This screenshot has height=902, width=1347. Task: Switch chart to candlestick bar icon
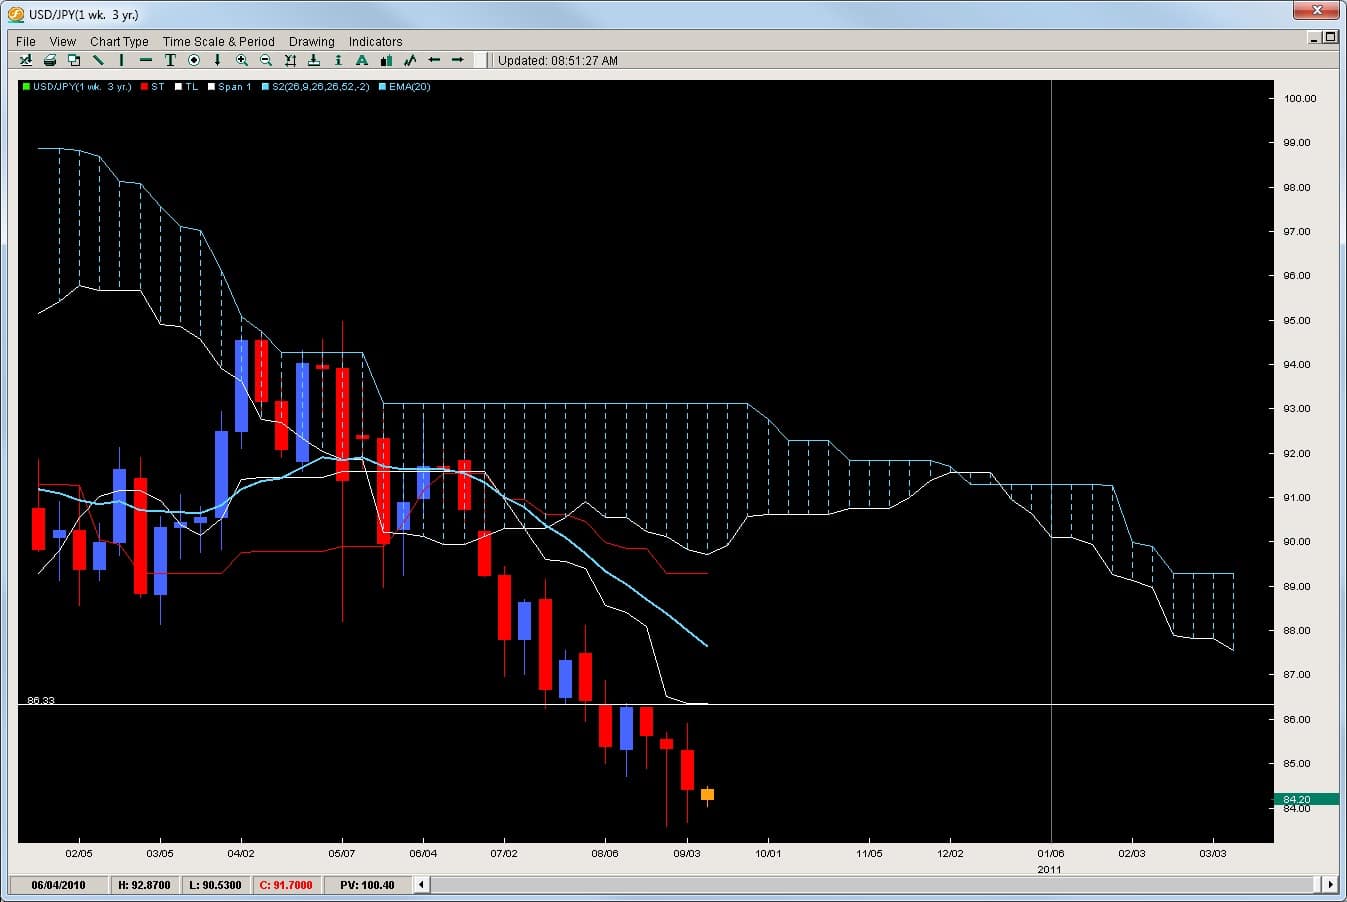click(386, 60)
